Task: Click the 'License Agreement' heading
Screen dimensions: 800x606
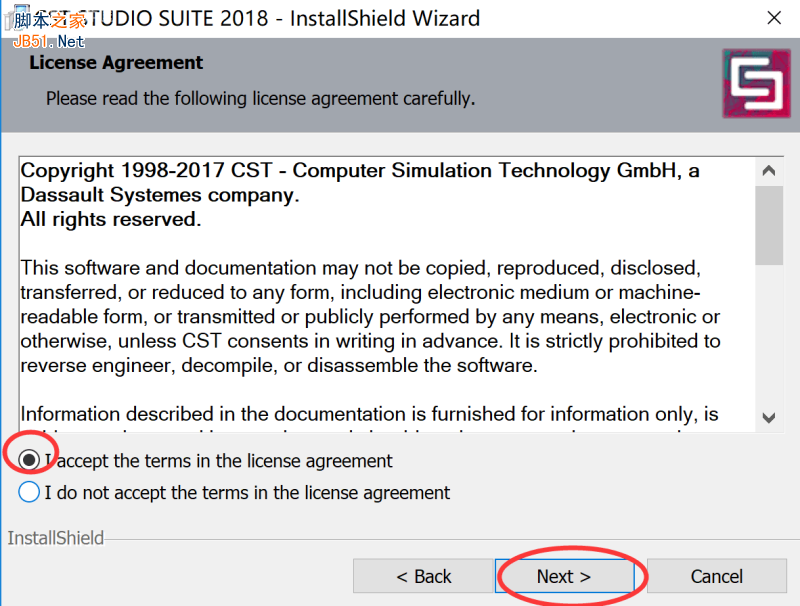Action: pos(115,62)
